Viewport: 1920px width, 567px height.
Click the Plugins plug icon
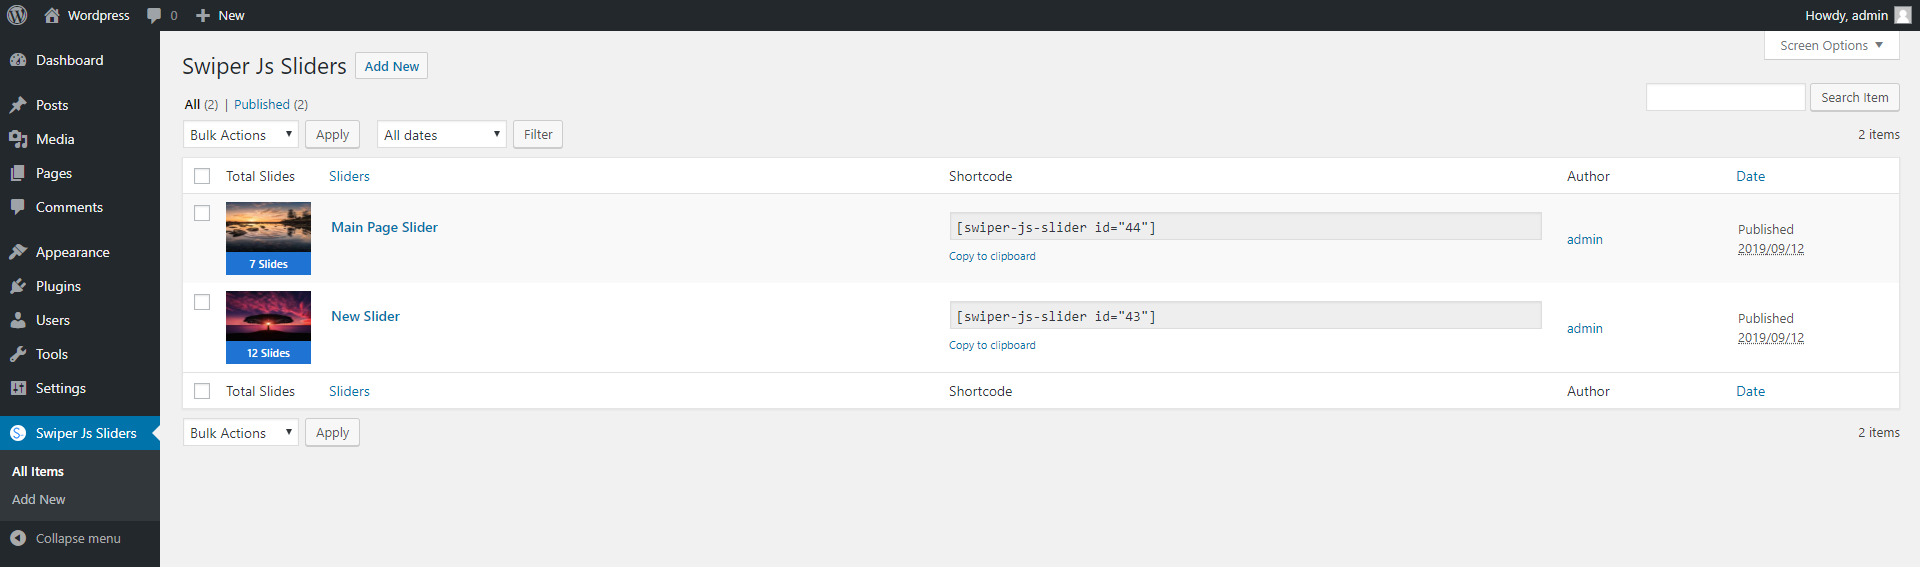[x=18, y=286]
